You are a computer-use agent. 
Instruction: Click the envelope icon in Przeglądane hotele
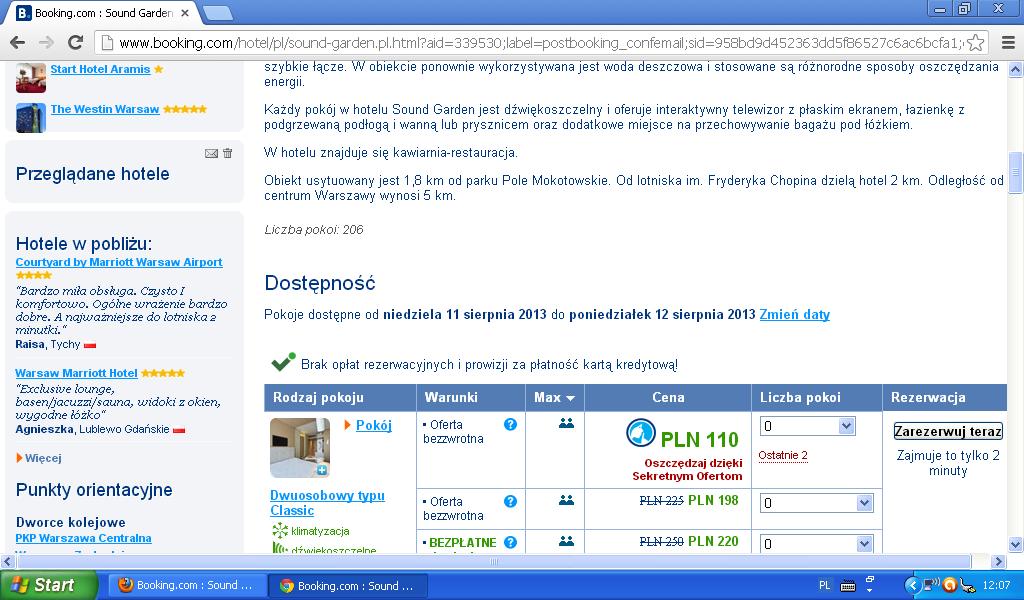pyautogui.click(x=211, y=153)
